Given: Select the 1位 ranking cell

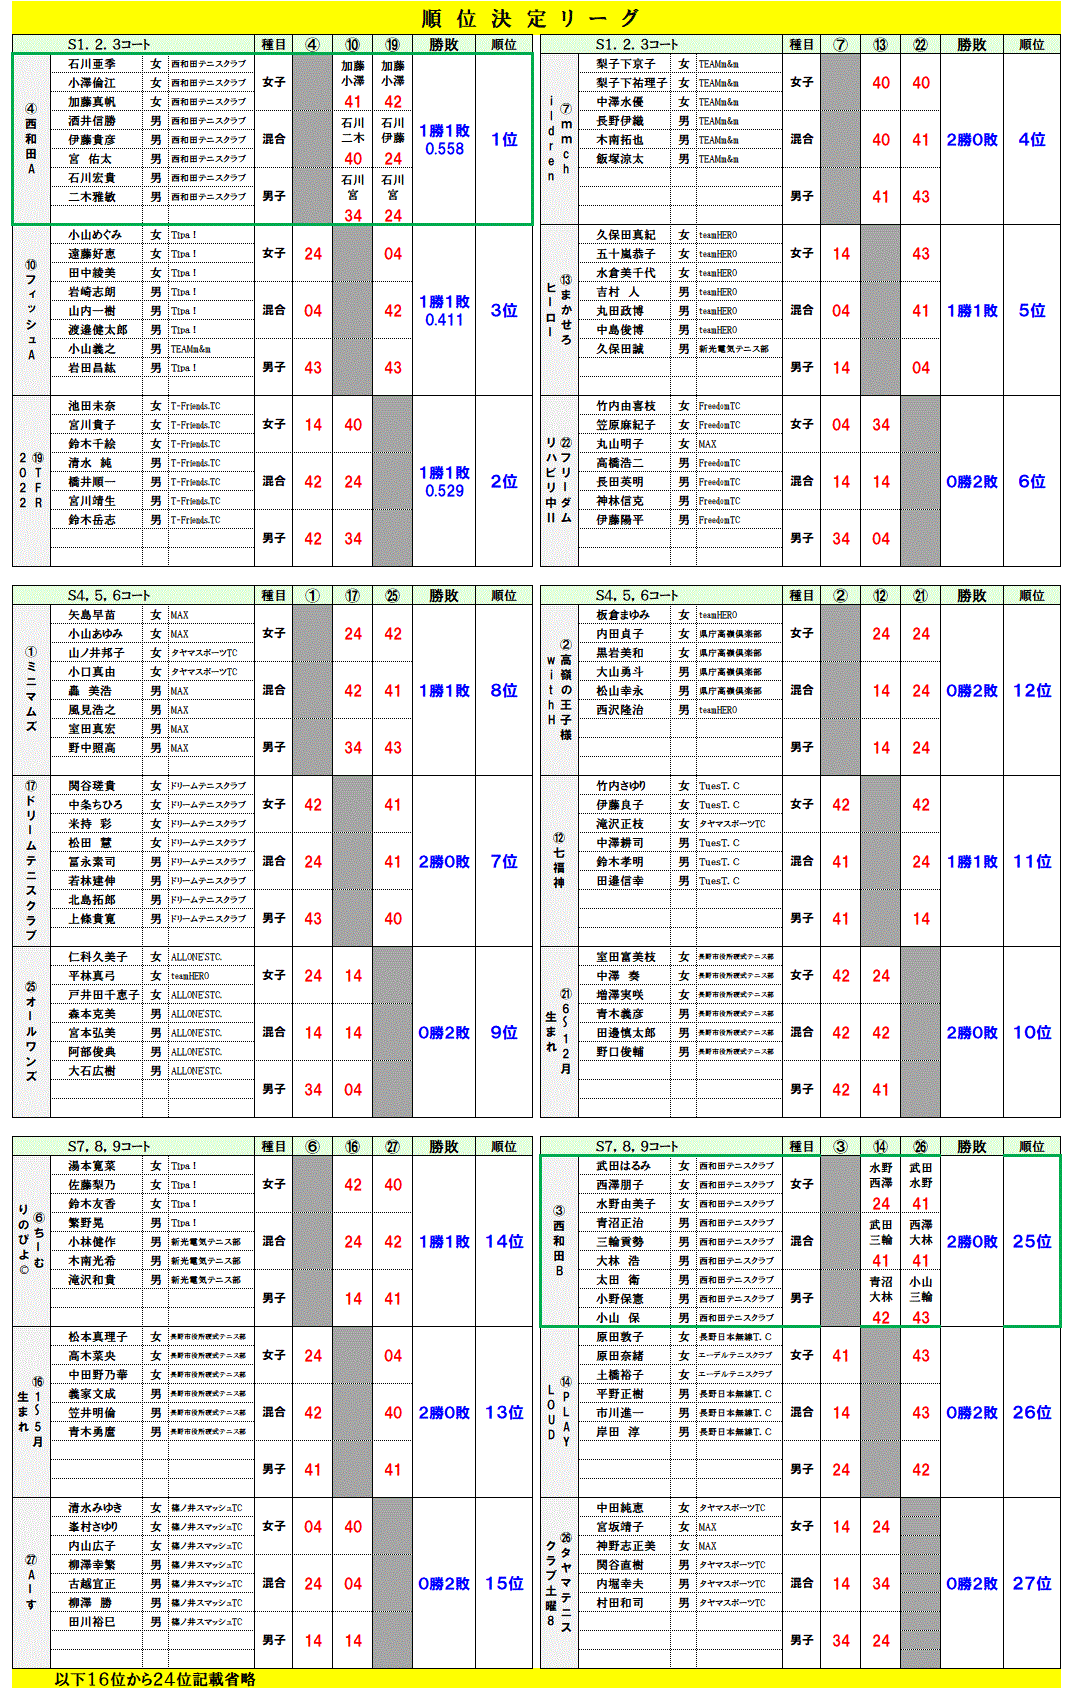Looking at the screenshot, I should coord(504,140).
